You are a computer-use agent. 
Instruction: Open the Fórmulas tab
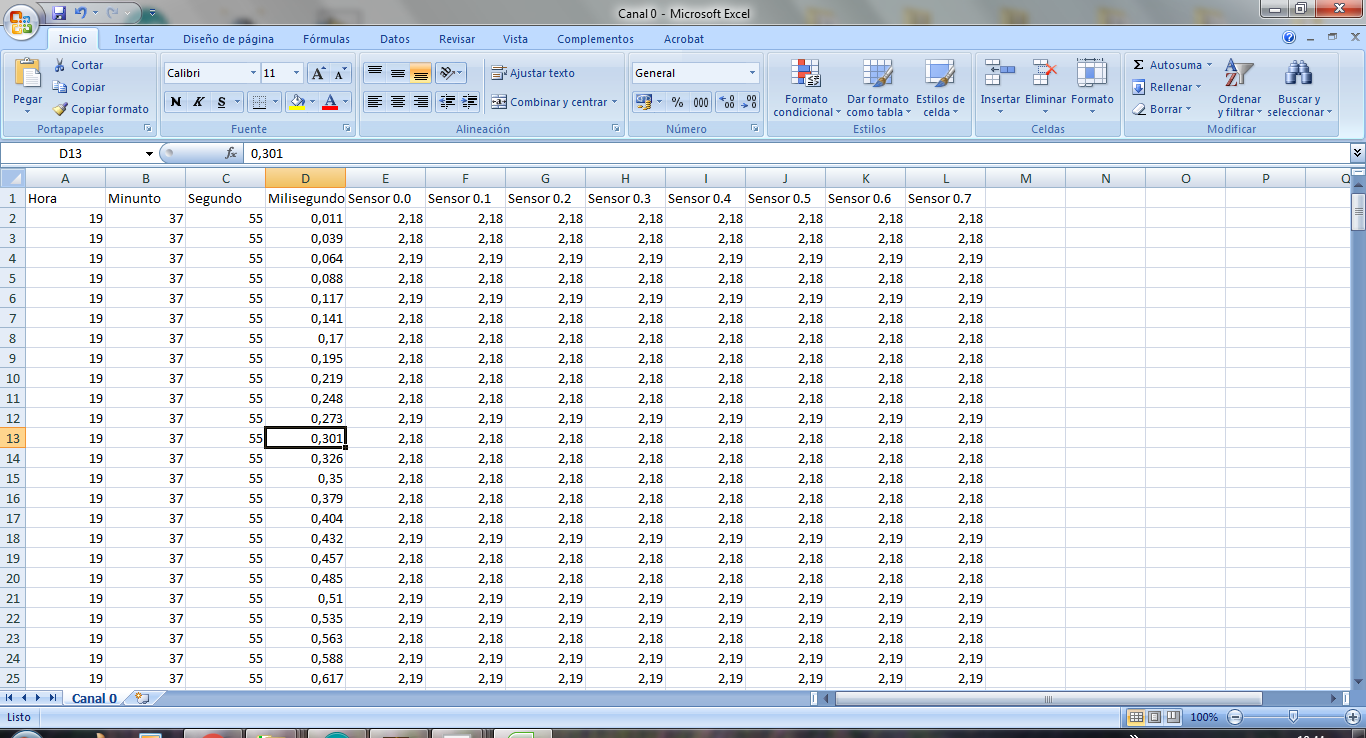326,39
